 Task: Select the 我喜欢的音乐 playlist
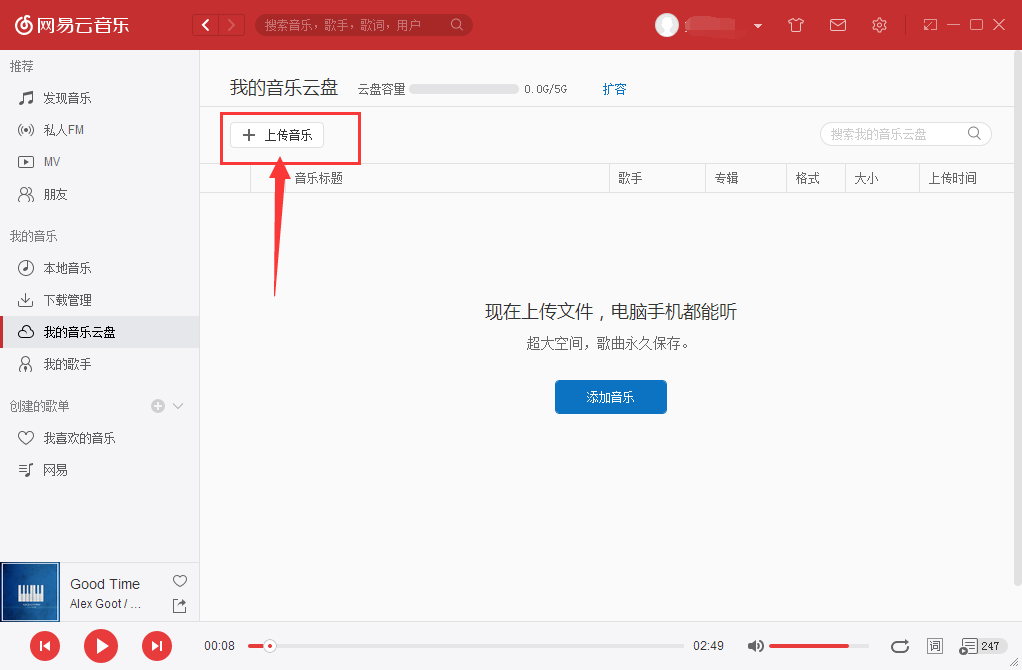tap(79, 437)
